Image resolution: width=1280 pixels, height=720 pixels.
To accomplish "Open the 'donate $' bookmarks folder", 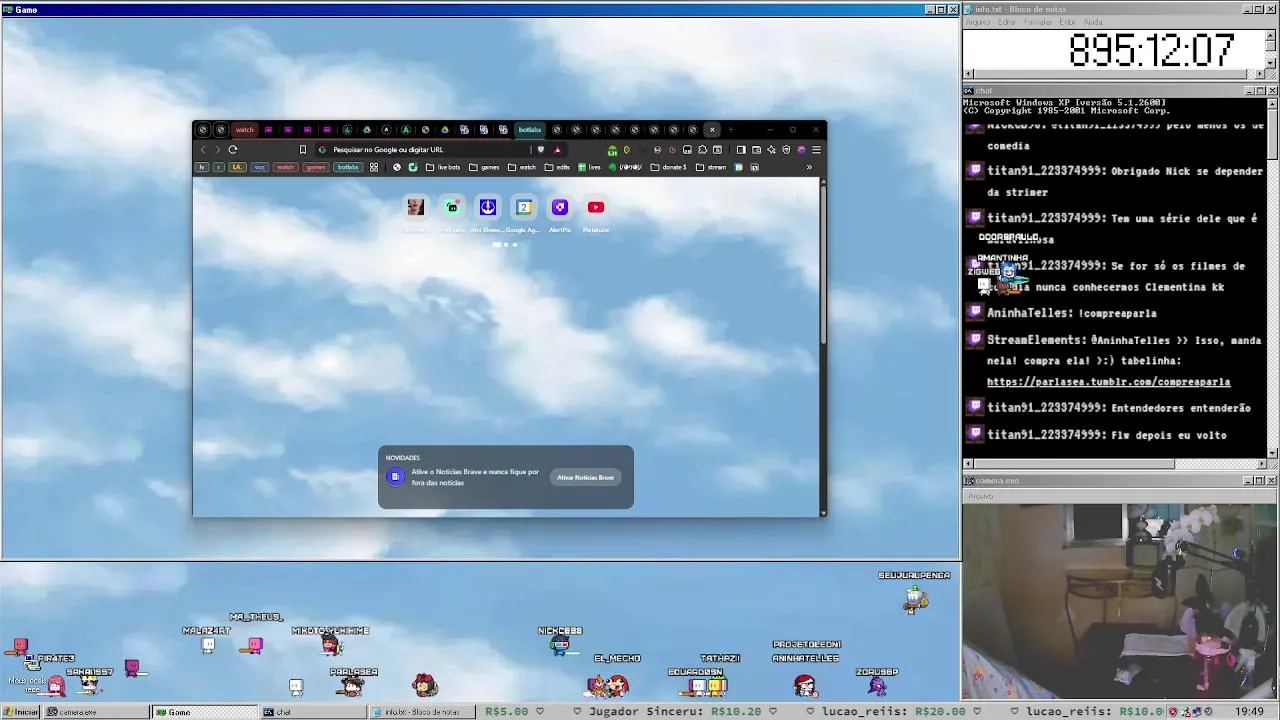I will [x=669, y=167].
